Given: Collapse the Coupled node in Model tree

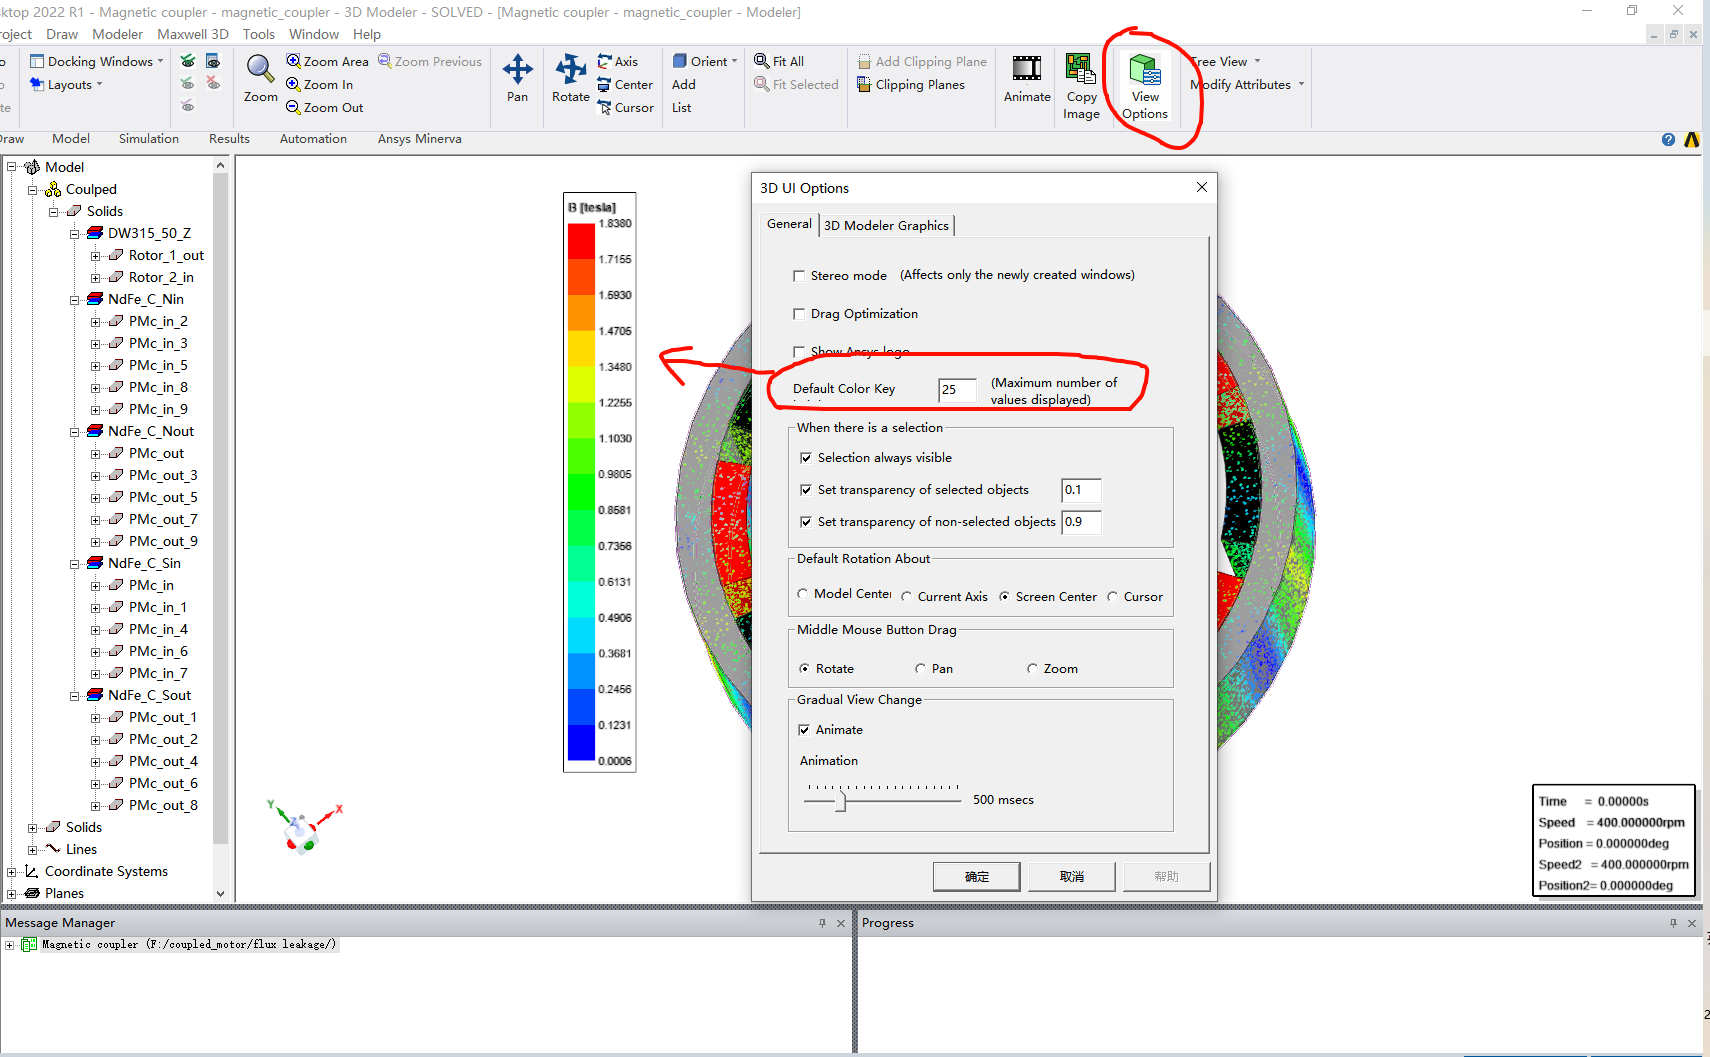Looking at the screenshot, I should (33, 188).
